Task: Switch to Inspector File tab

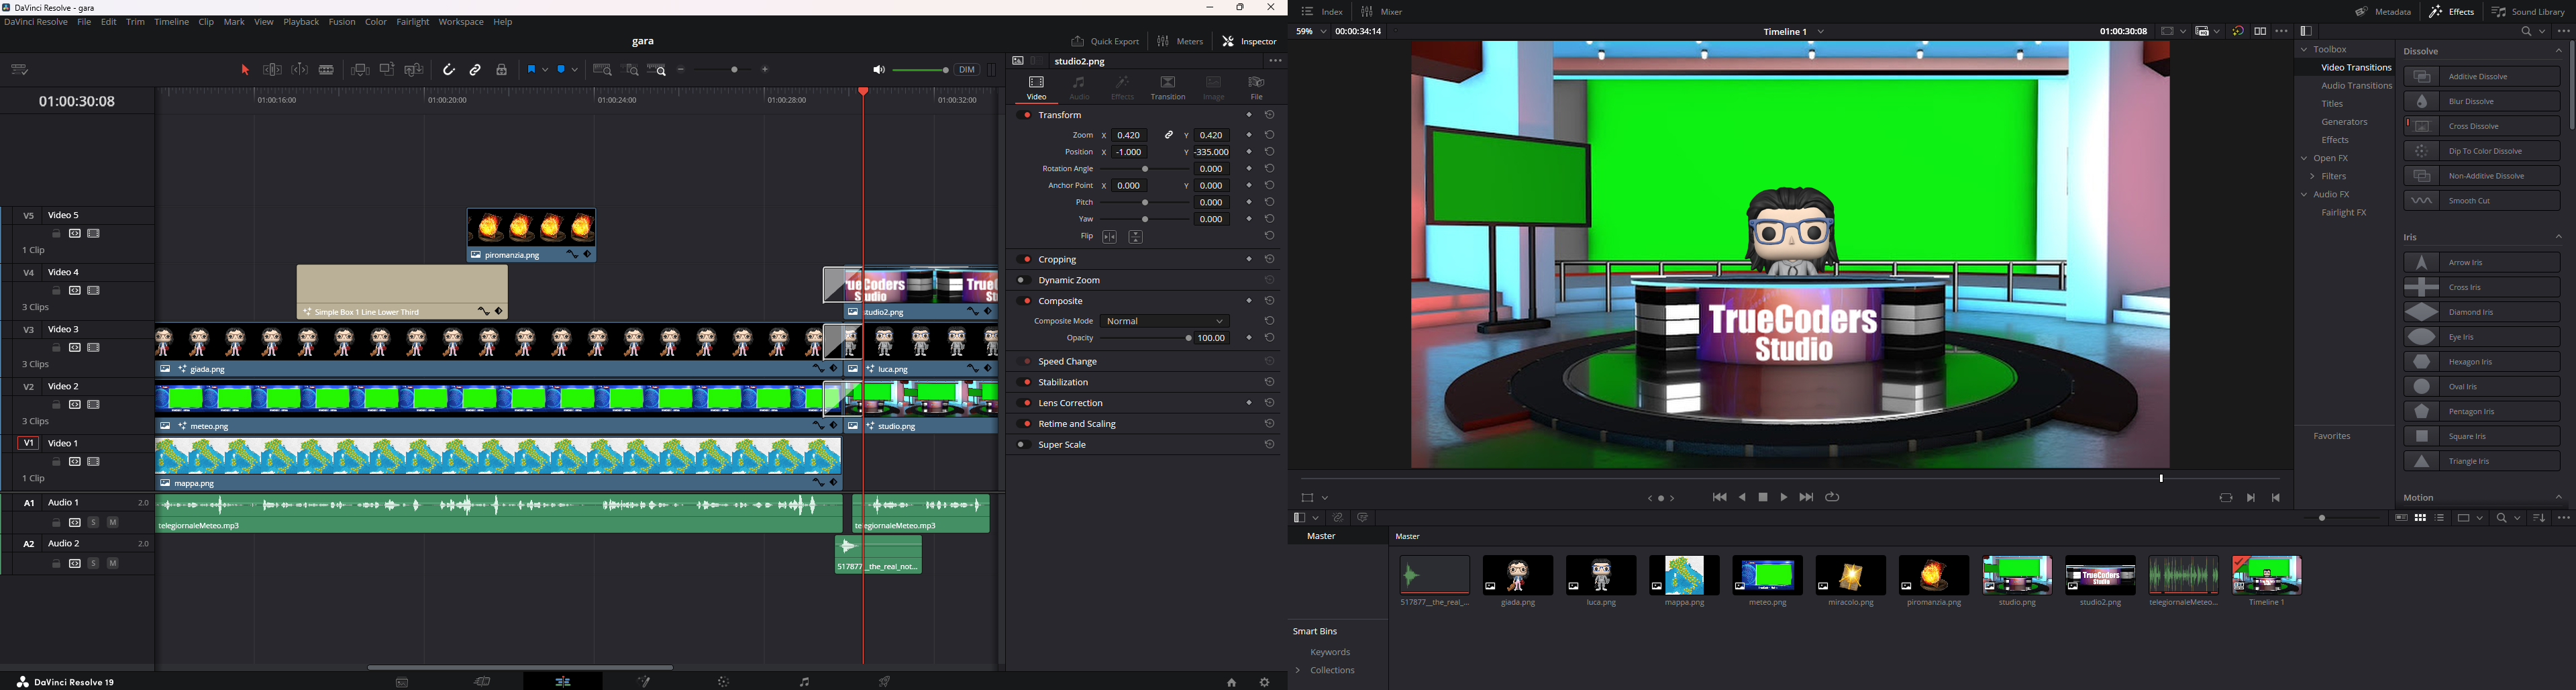Action: [x=1257, y=88]
